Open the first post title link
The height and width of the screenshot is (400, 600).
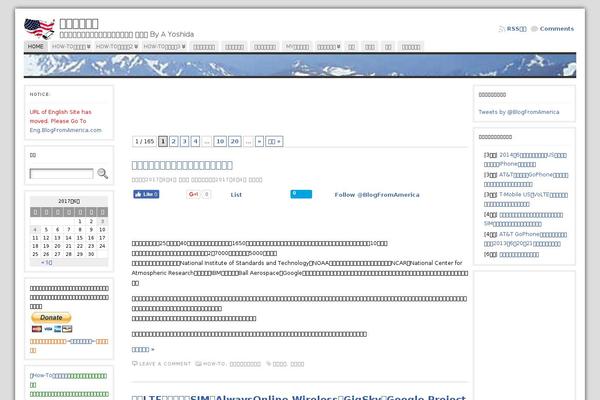pyautogui.click(x=182, y=165)
